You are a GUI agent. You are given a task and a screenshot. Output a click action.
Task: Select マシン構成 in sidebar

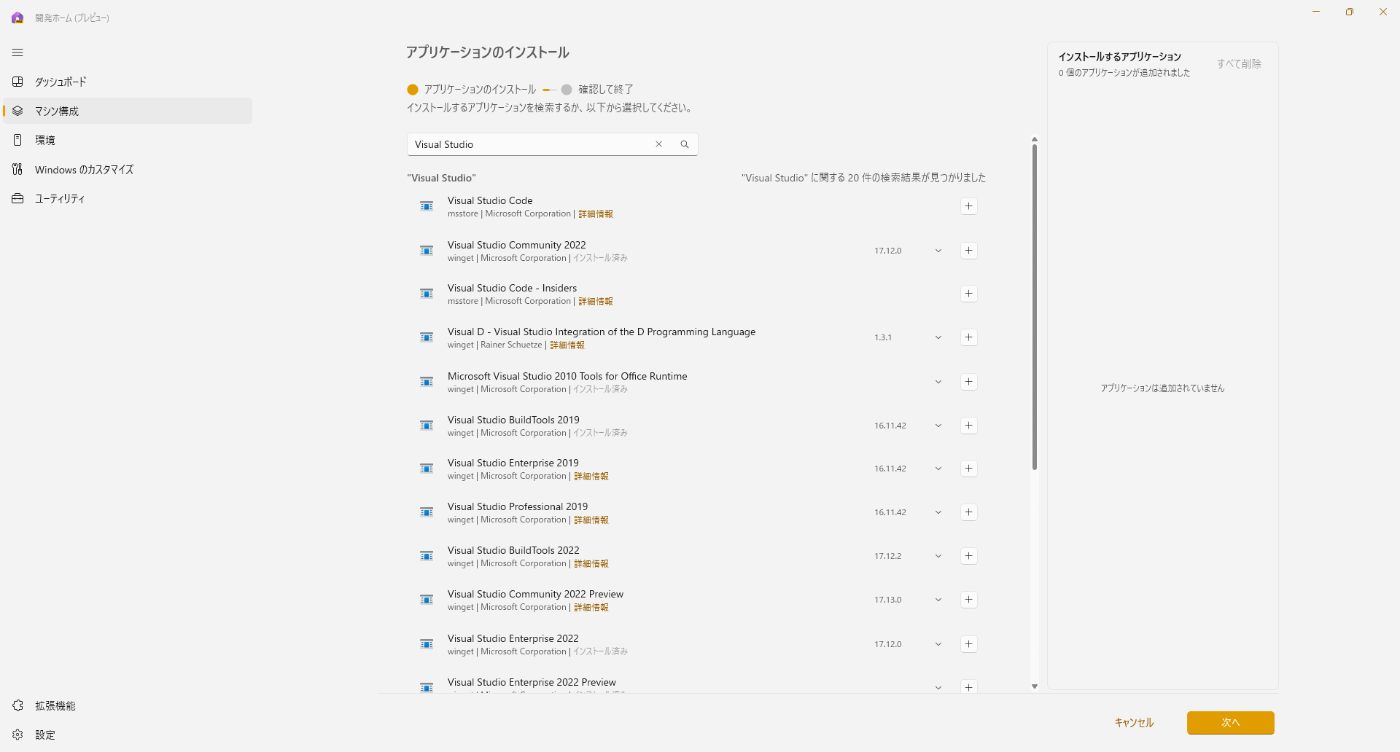click(x=127, y=111)
